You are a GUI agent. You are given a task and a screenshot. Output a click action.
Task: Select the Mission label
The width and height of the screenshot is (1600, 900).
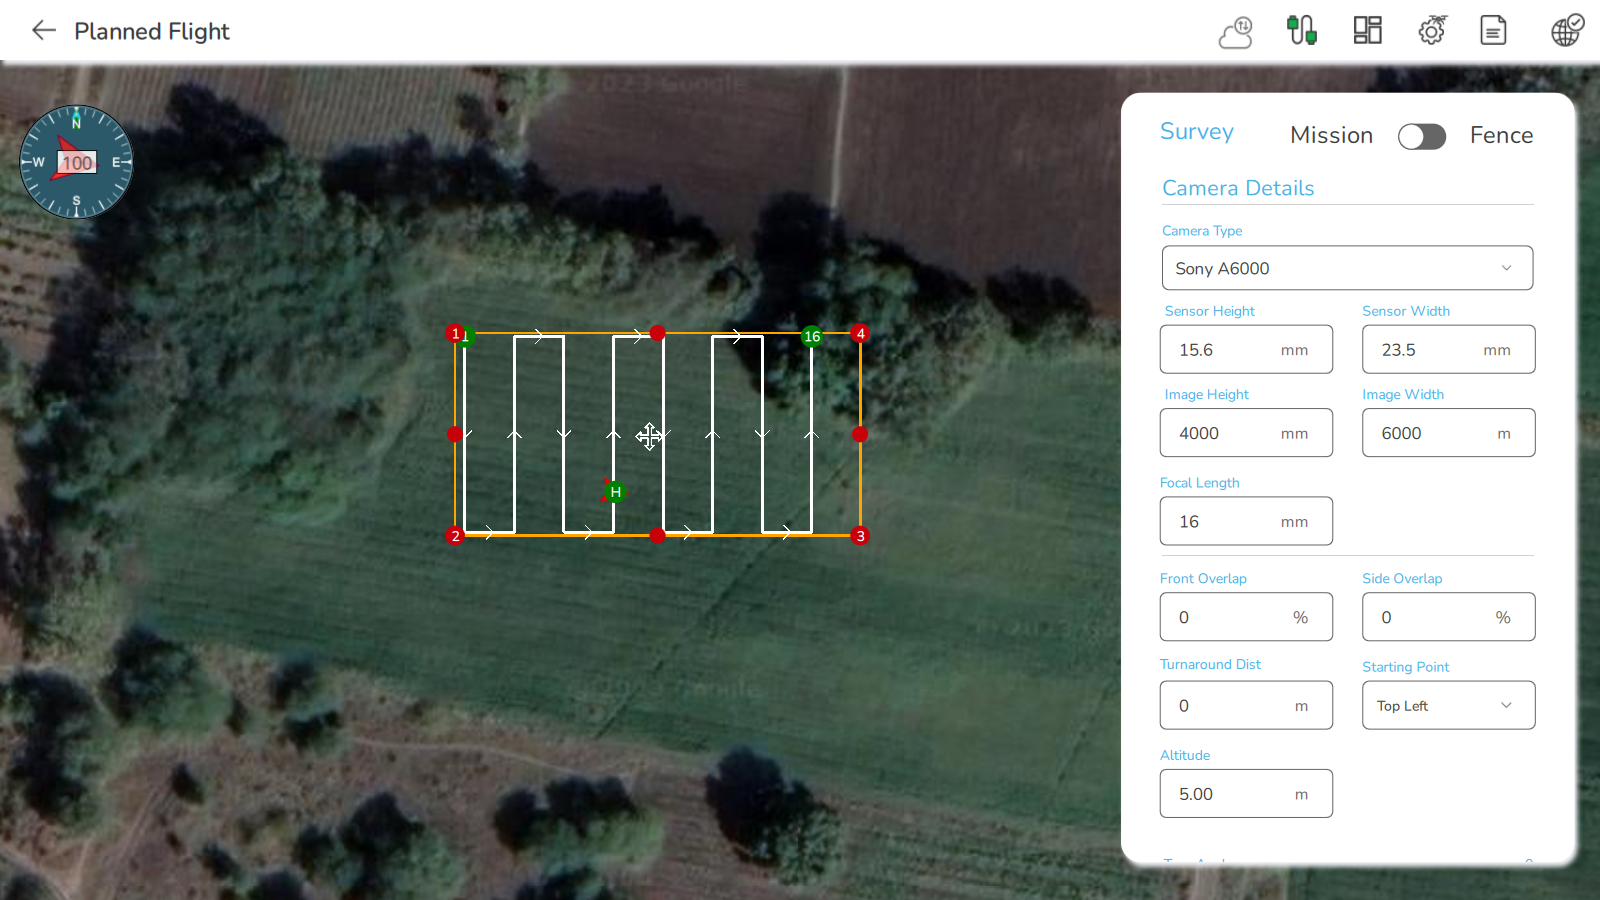[1331, 136]
